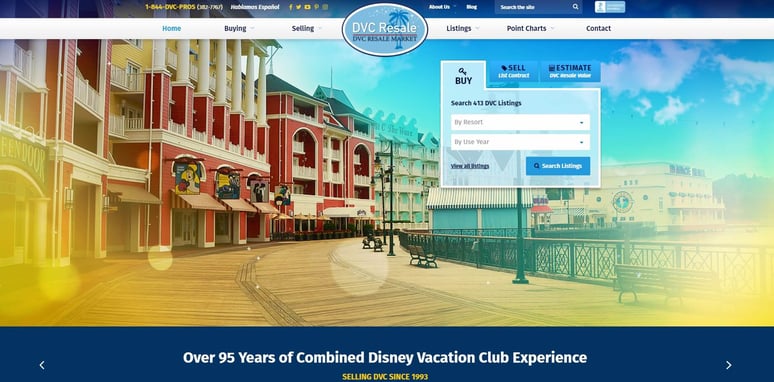Open the Blog link
The width and height of the screenshot is (774, 382).
click(x=471, y=7)
